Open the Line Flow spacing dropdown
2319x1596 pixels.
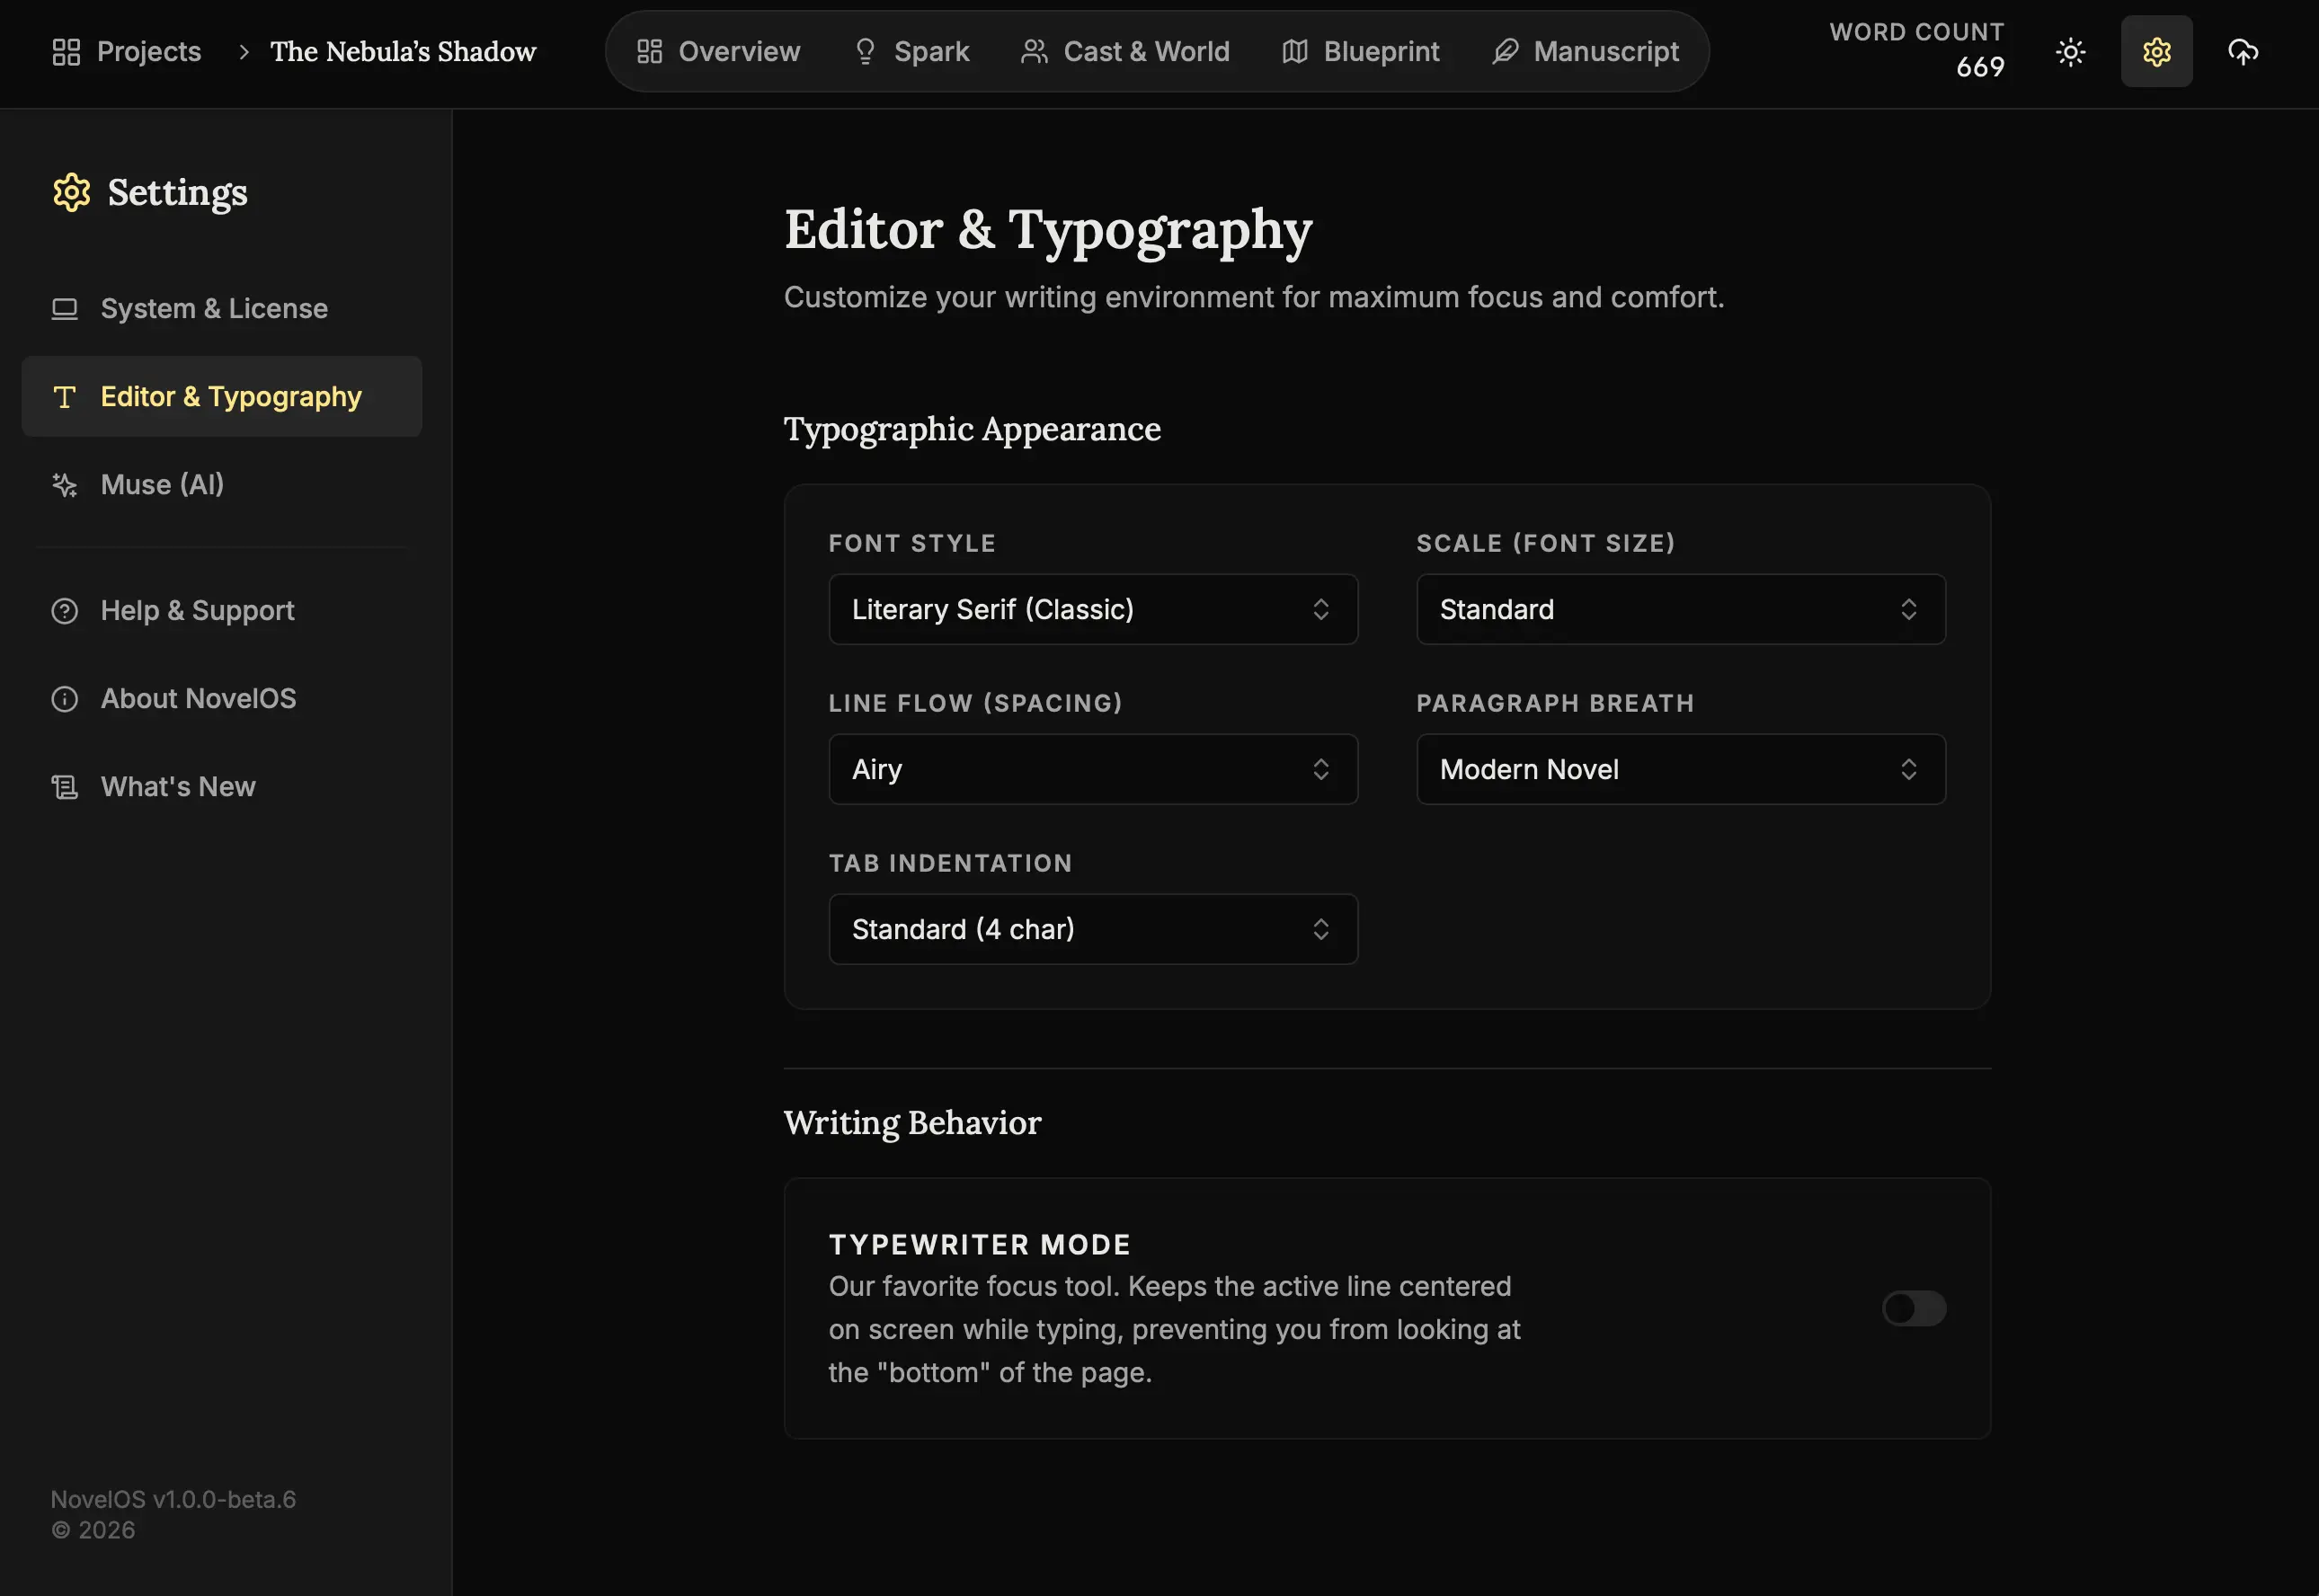pyautogui.click(x=1092, y=769)
